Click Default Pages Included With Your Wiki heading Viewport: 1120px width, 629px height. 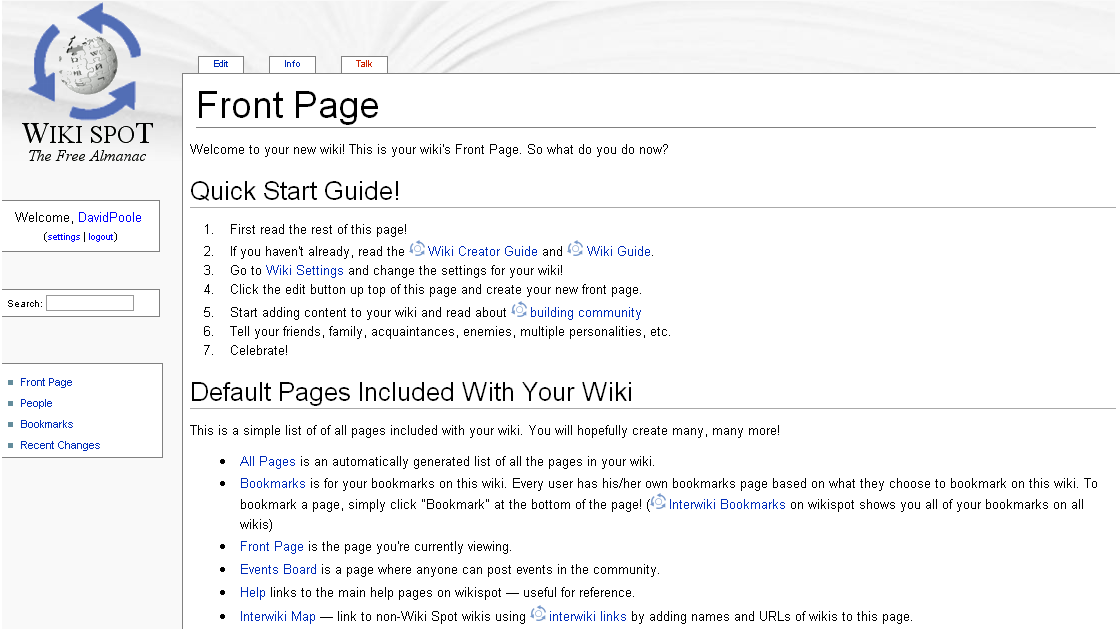pyautogui.click(x=411, y=393)
